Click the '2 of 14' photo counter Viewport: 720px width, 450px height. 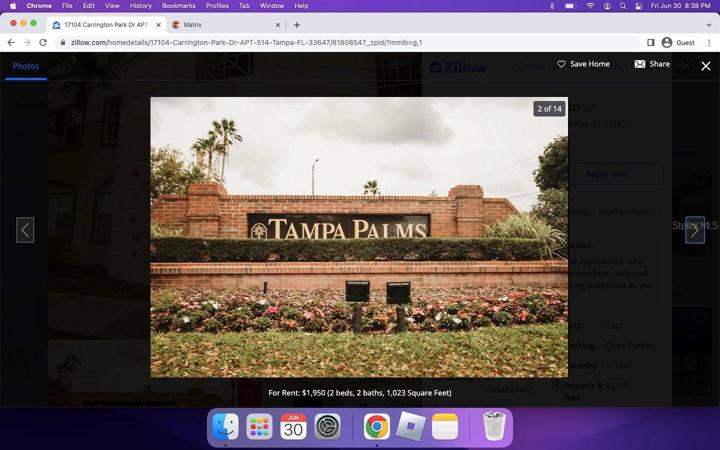point(549,109)
